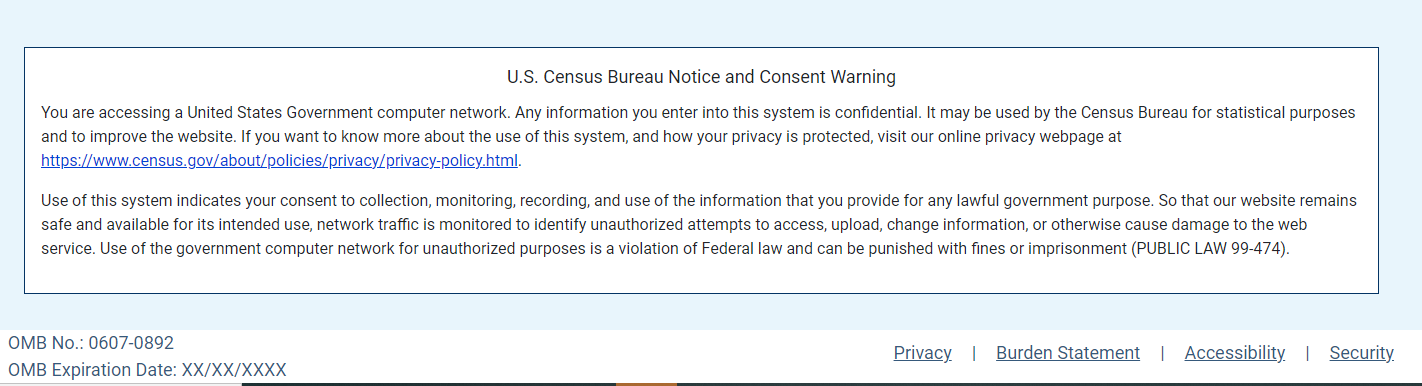Screen dimensions: 1422x386
Task: Click the orange segment in the bottom bar
Action: click(x=646, y=384)
